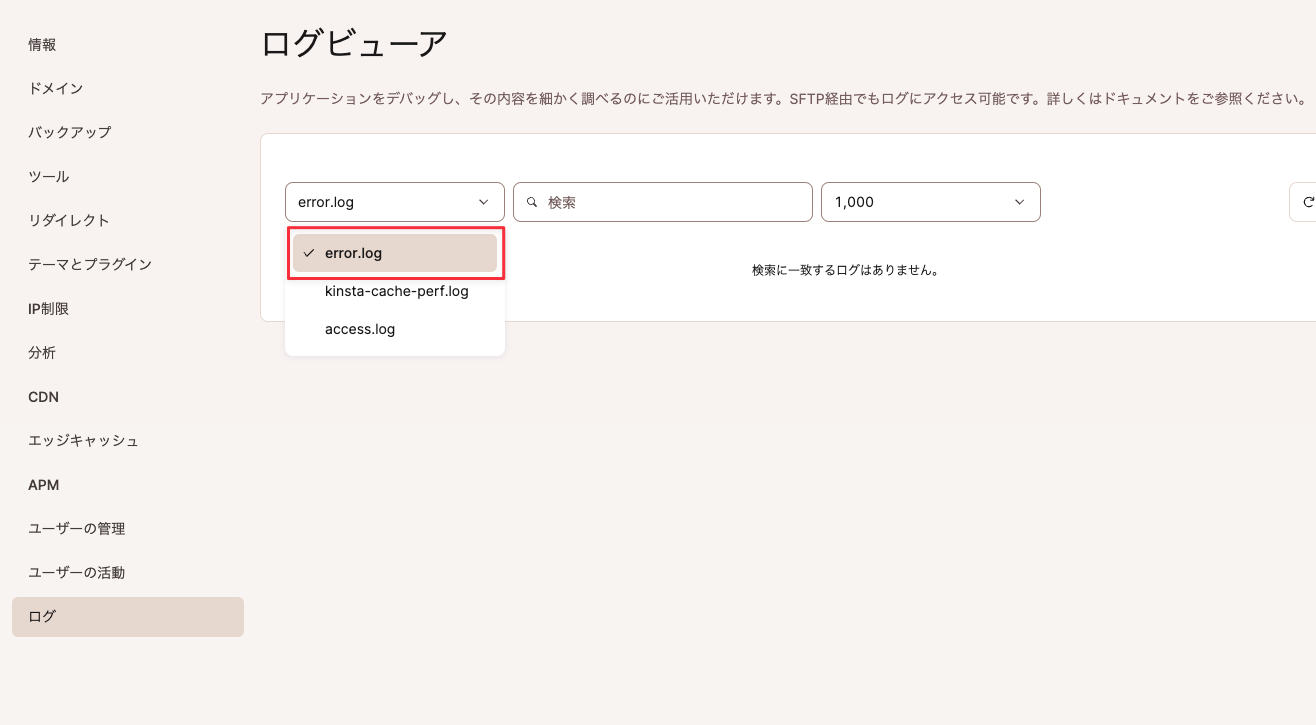This screenshot has width=1316, height=725.
Task: Go to エッジキャッシュ page
Action: (83, 441)
